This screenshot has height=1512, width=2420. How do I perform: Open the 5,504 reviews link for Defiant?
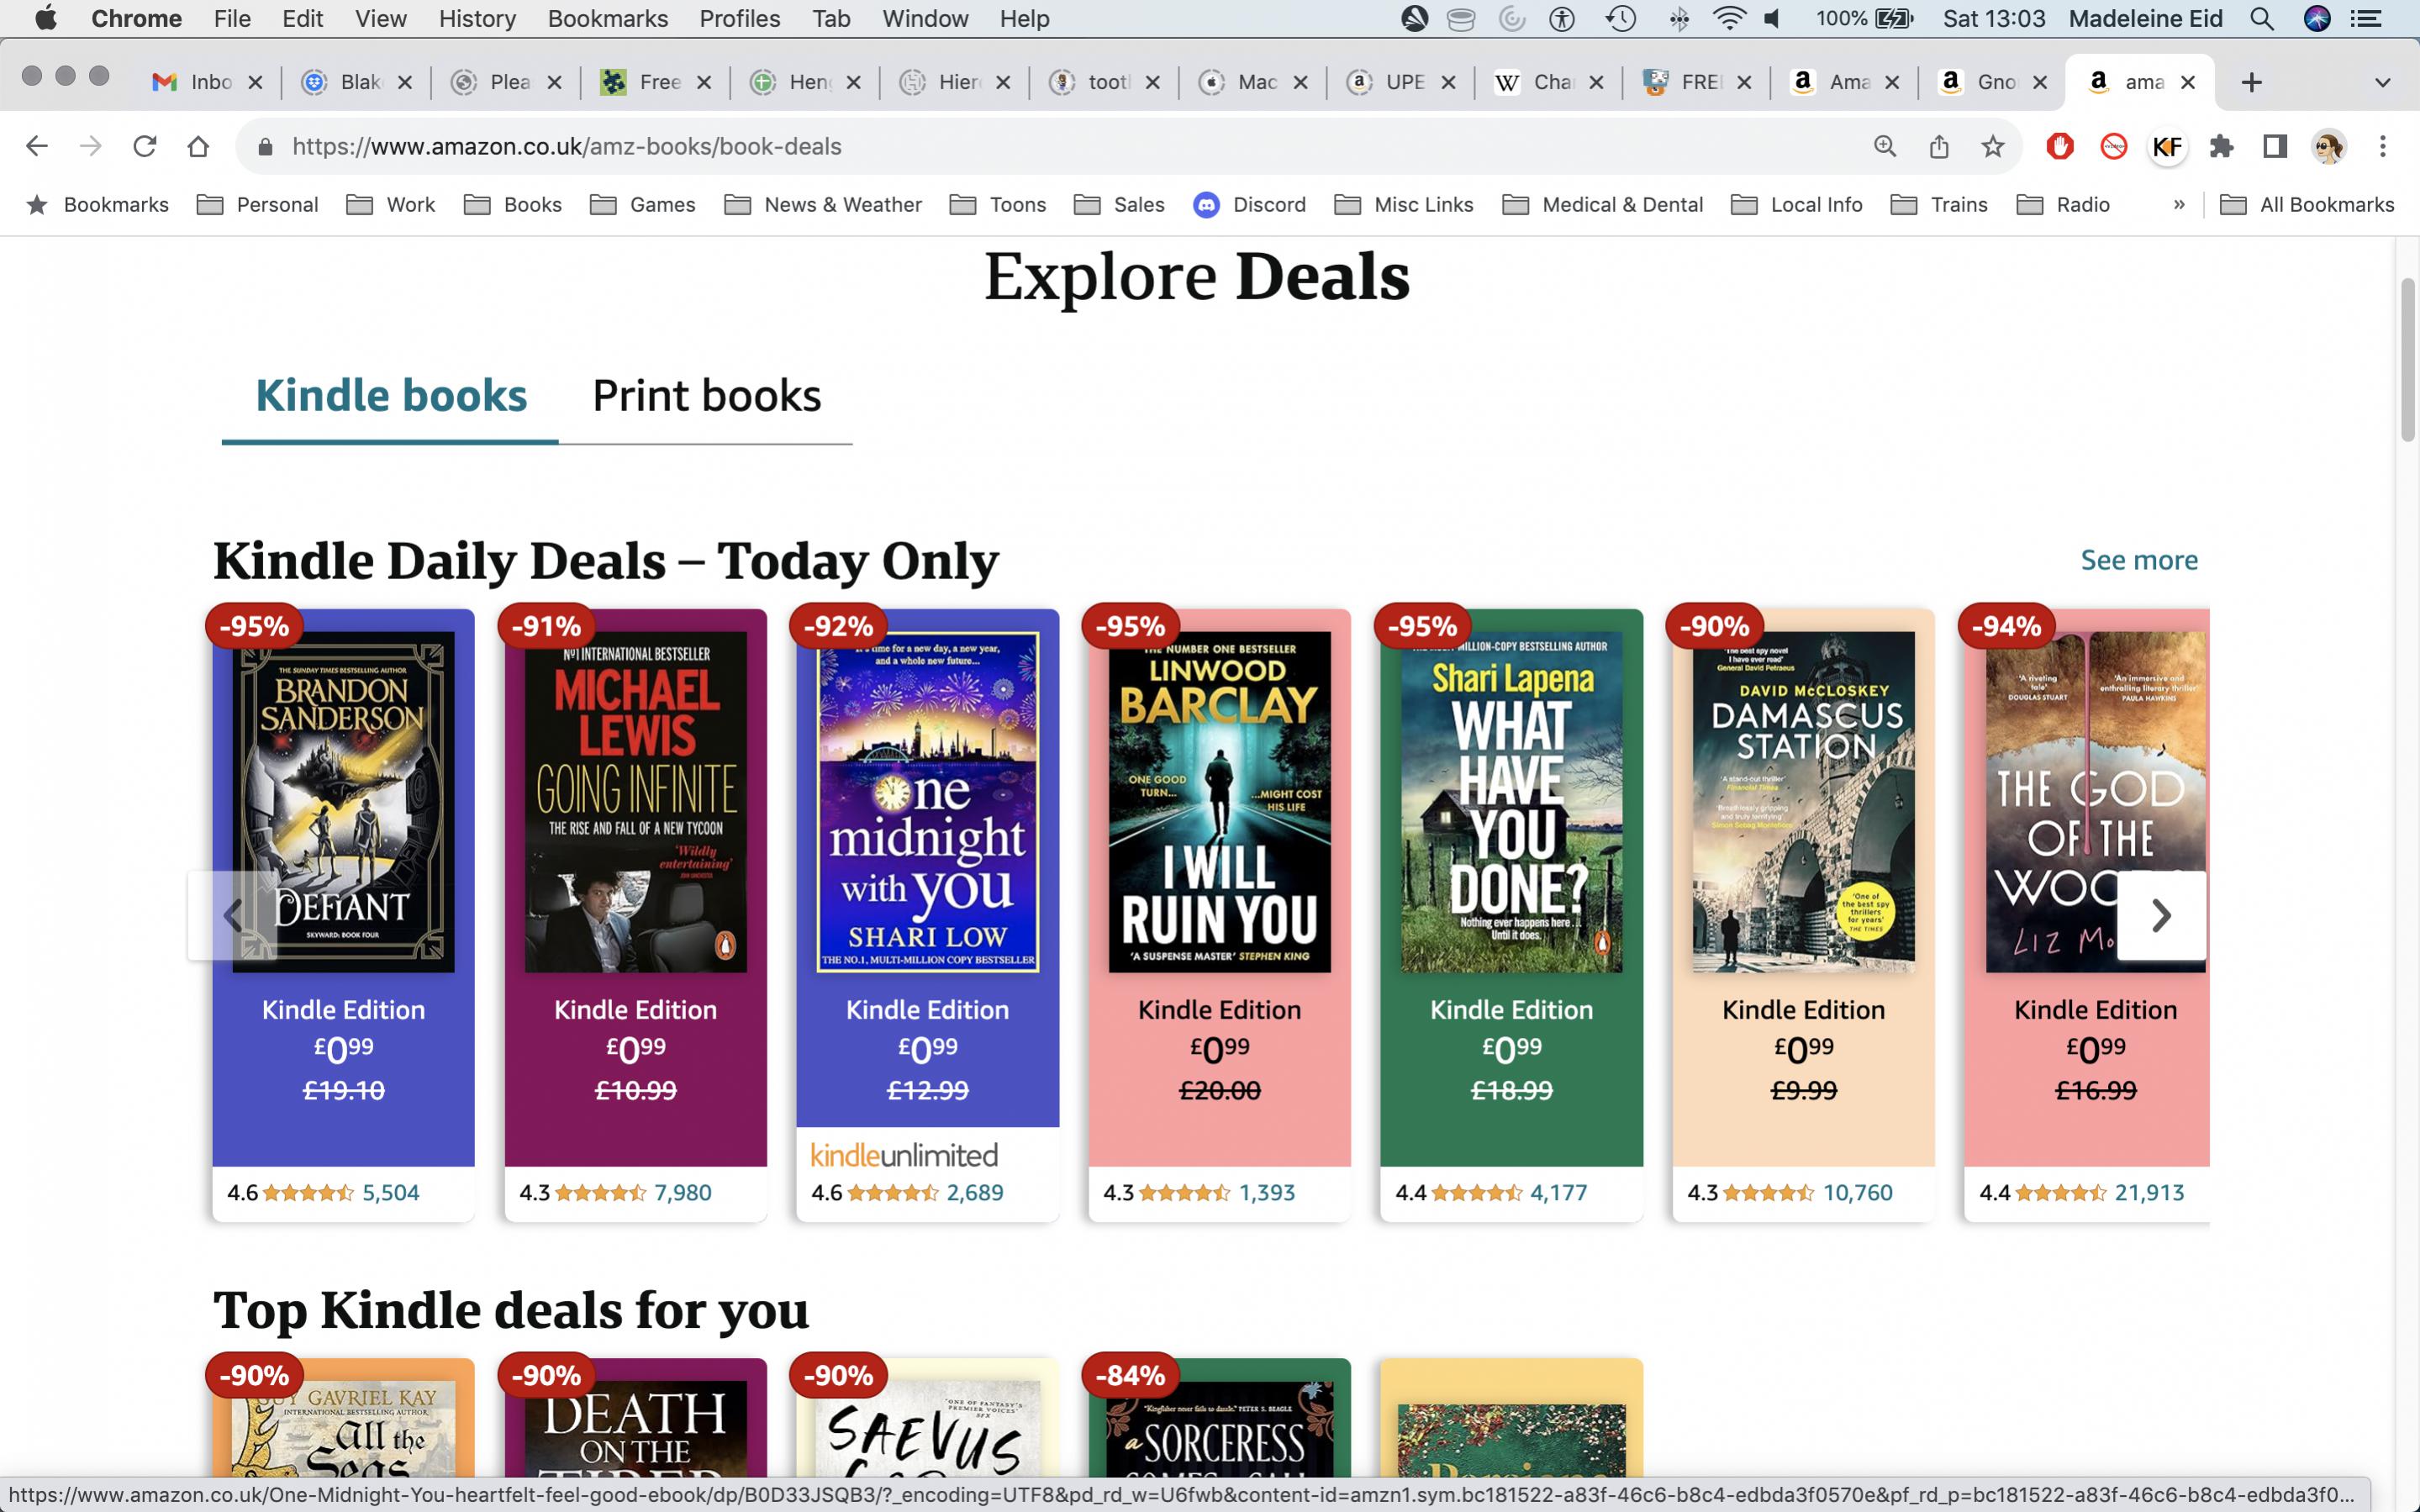pyautogui.click(x=390, y=1192)
